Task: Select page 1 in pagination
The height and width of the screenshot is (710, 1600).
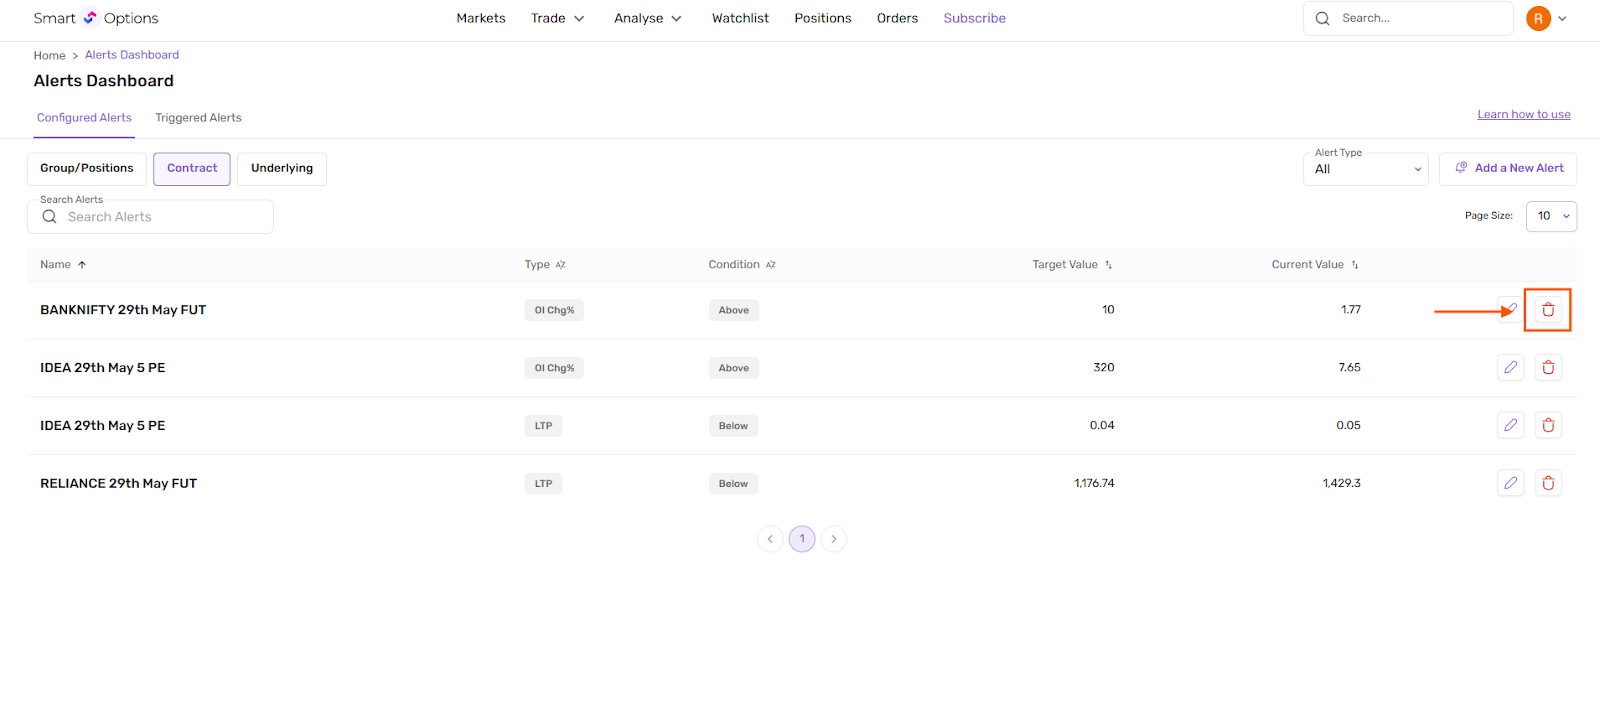Action: click(802, 539)
